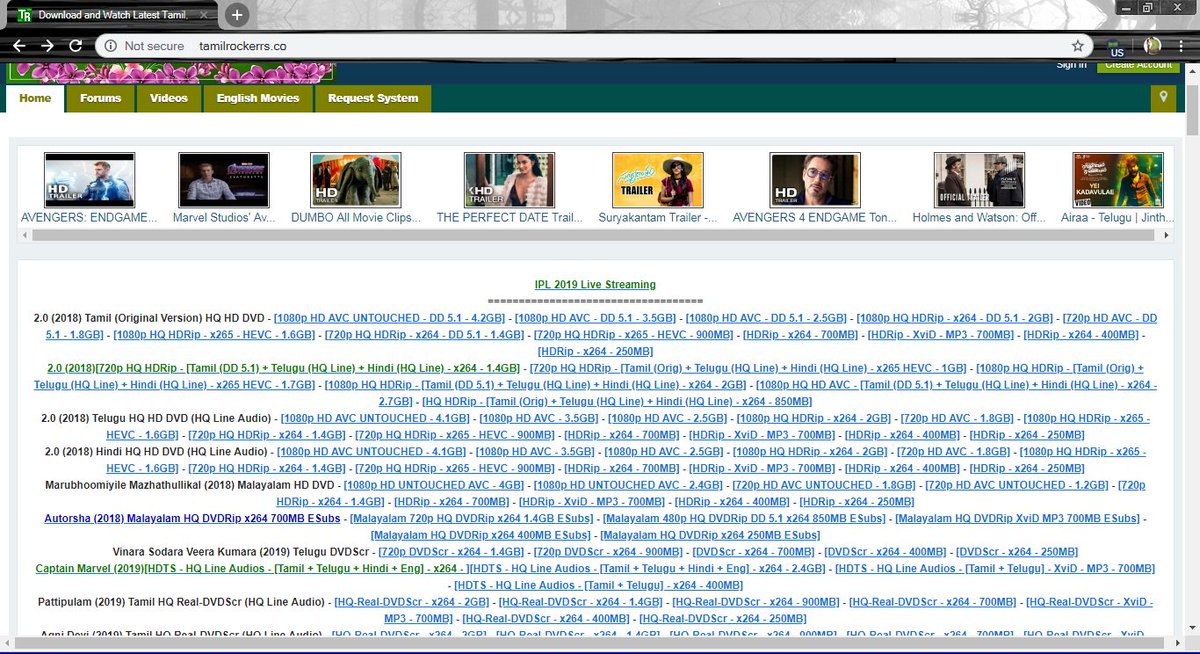Click the carousel scrollbar's left arrow

click(x=24, y=235)
